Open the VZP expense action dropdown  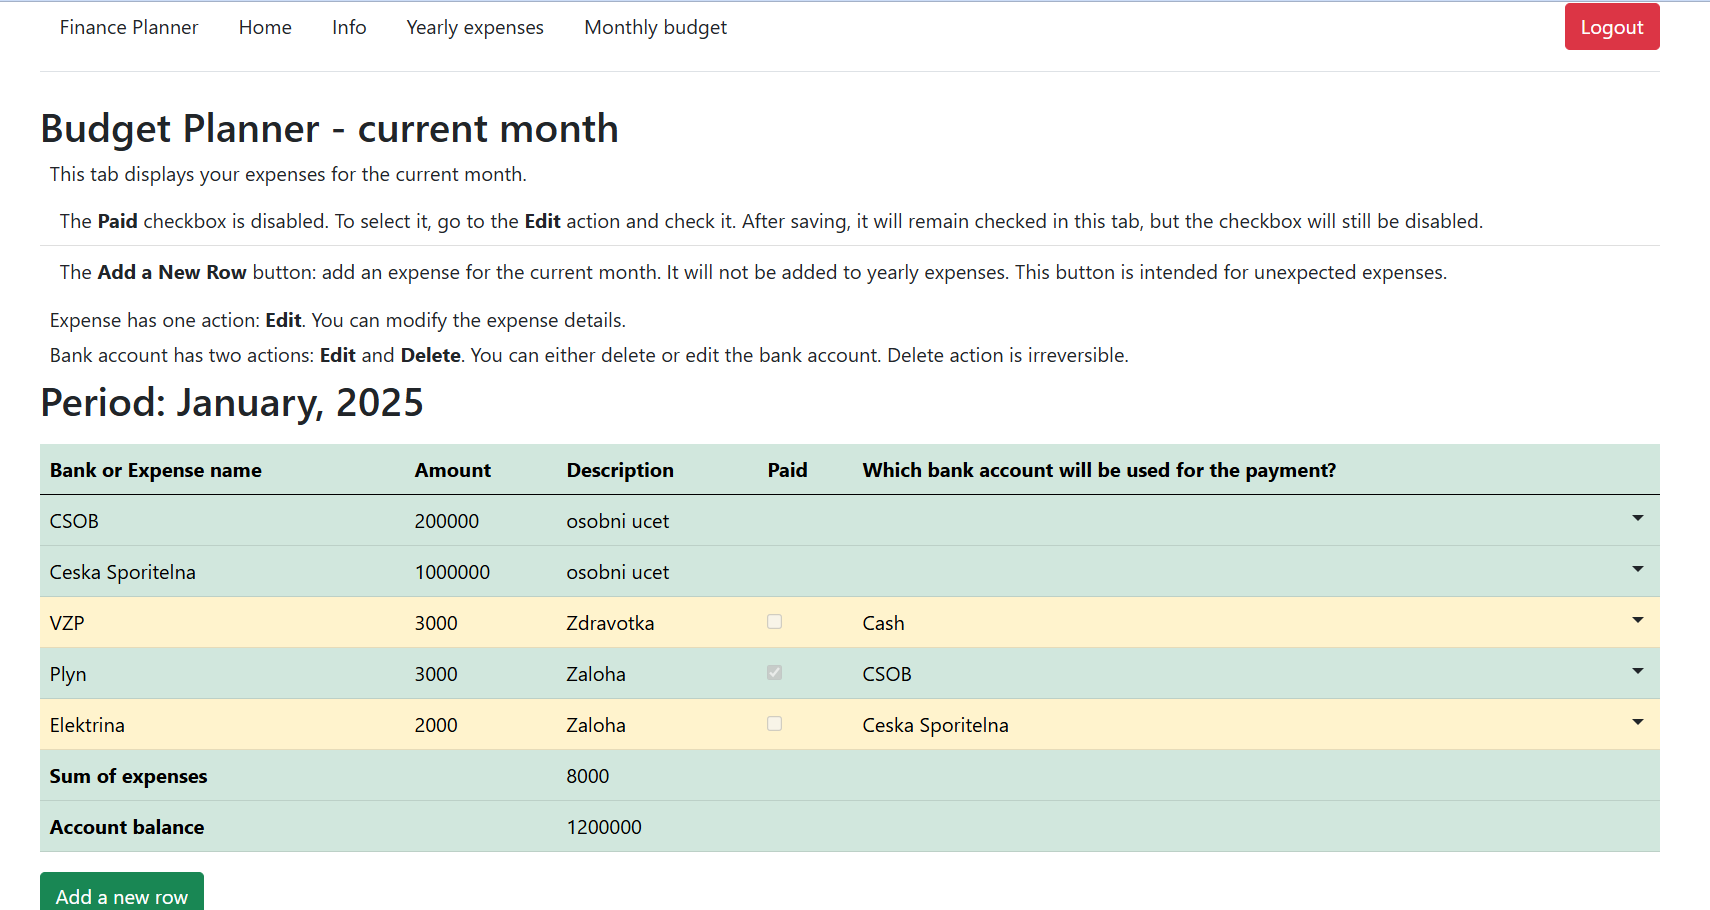[x=1637, y=621]
